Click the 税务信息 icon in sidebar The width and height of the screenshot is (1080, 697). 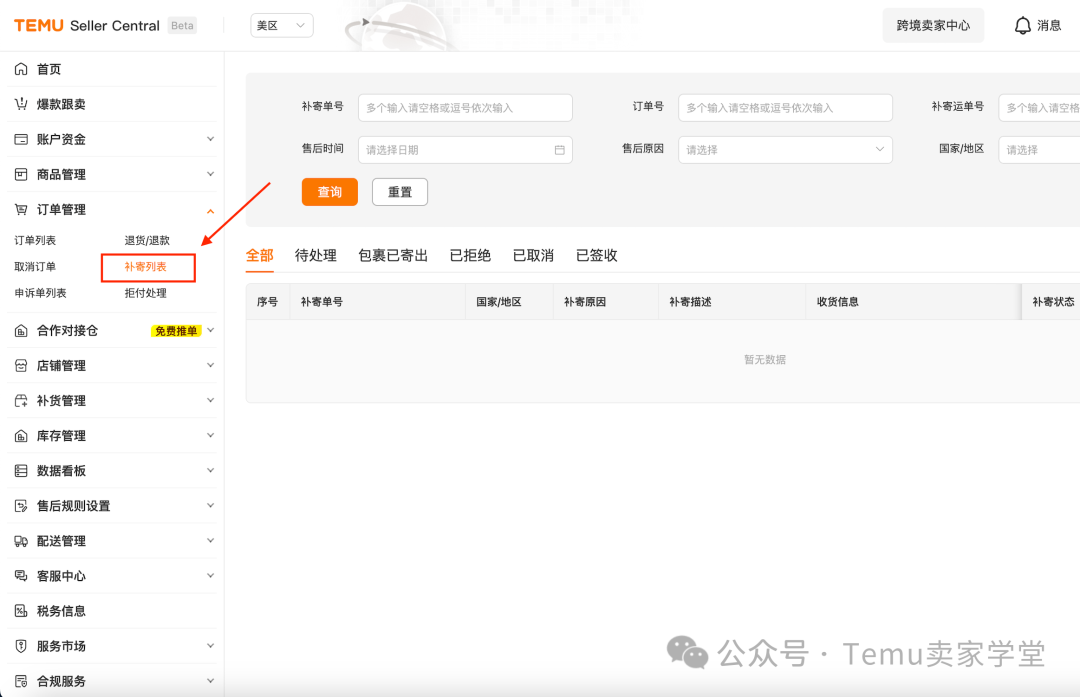pyautogui.click(x=21, y=611)
